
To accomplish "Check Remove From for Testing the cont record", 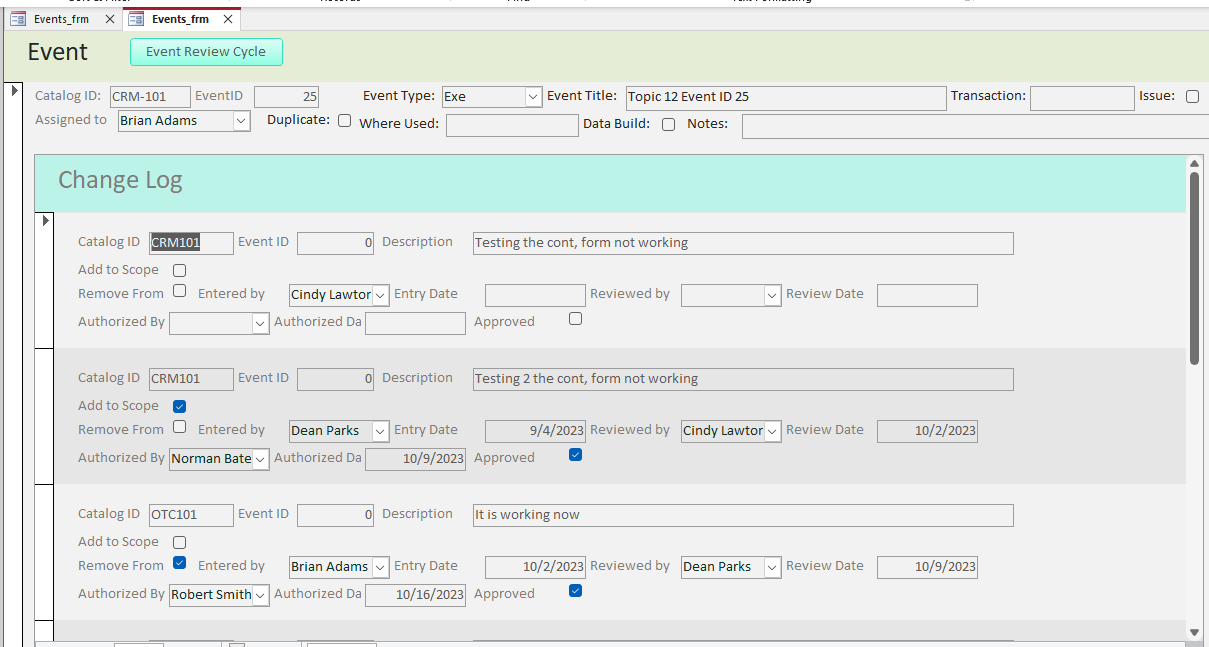I will [x=179, y=291].
